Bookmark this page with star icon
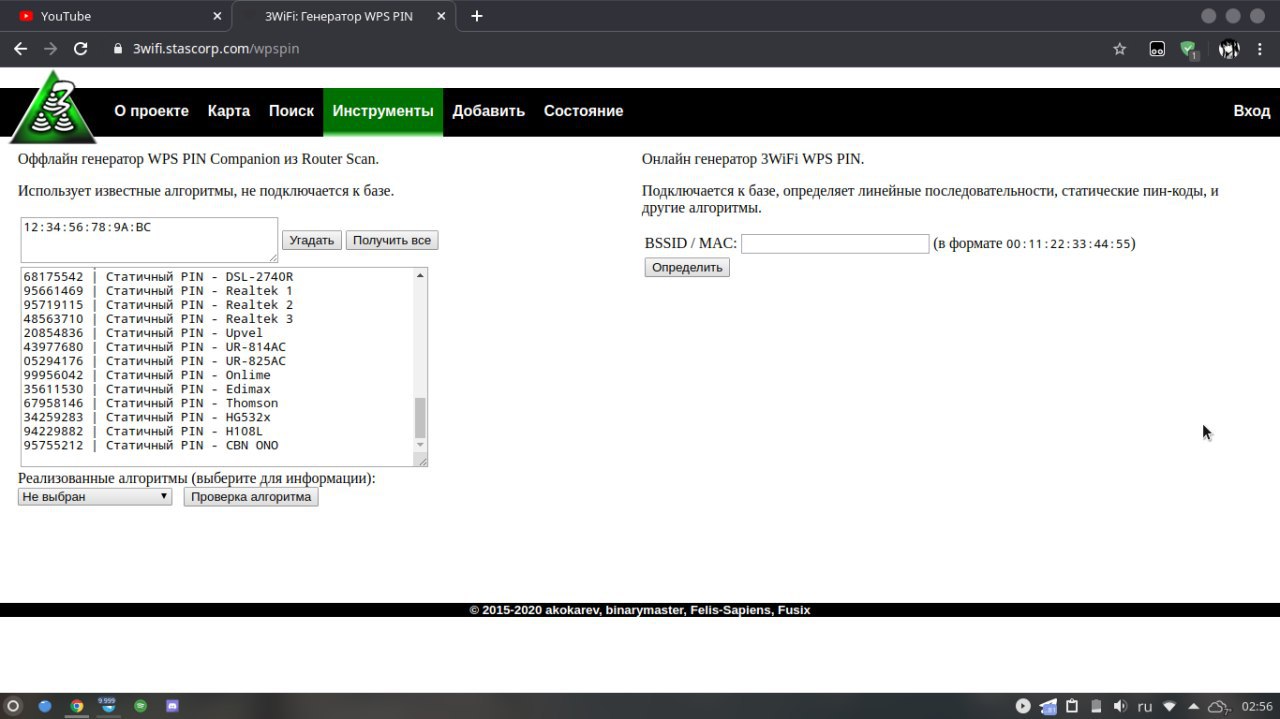The image size is (1280, 719). (1120, 48)
